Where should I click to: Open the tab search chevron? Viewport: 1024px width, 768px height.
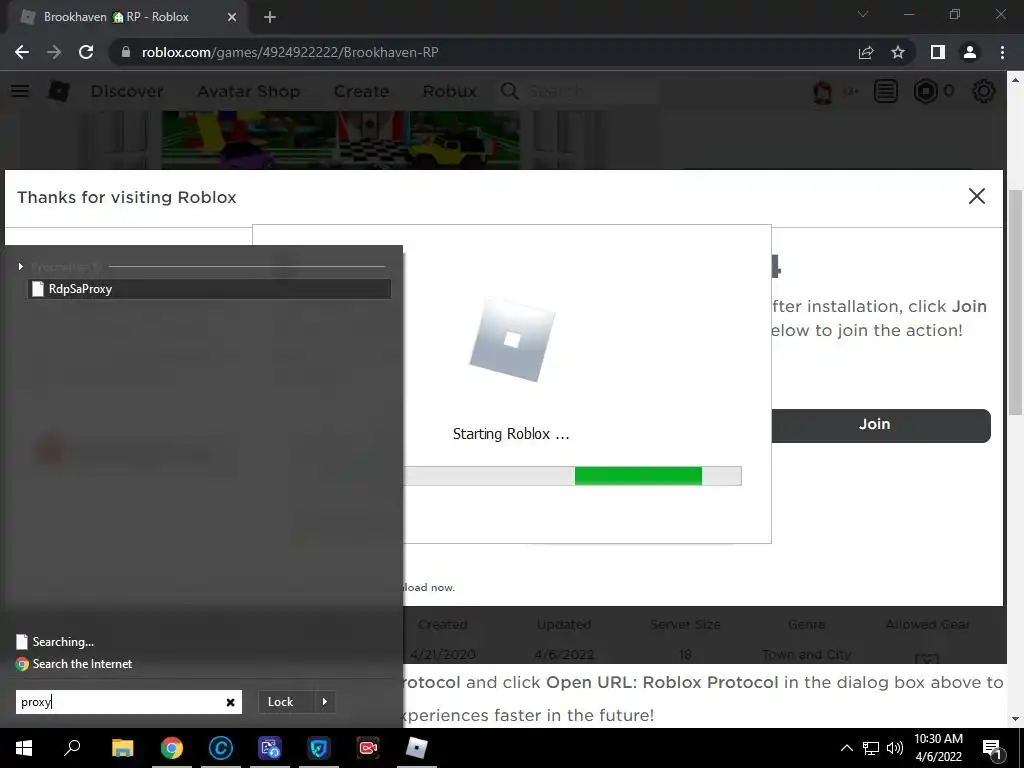863,14
